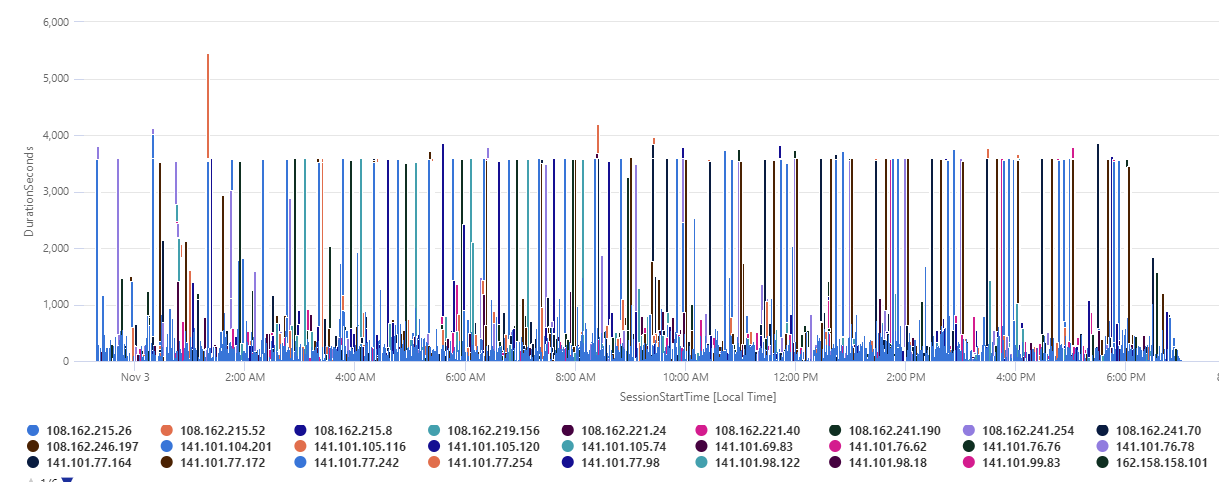Toggle legend series 108.162.221.24
Viewport: 1219px width, 482px height.
[614, 430]
